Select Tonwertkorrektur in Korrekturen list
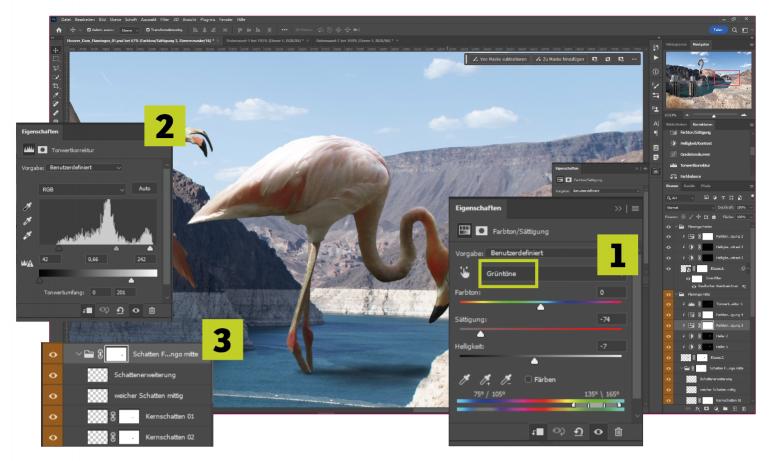 tap(694, 165)
